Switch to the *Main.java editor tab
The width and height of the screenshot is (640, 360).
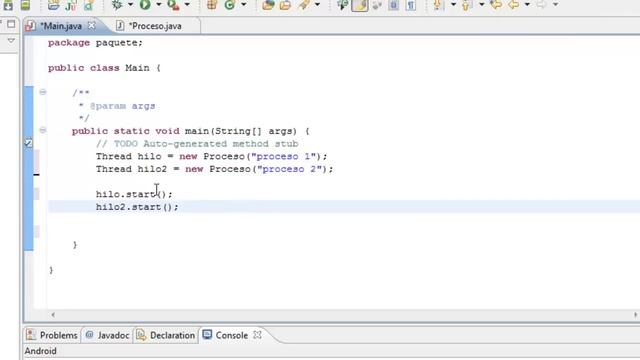click(61, 26)
